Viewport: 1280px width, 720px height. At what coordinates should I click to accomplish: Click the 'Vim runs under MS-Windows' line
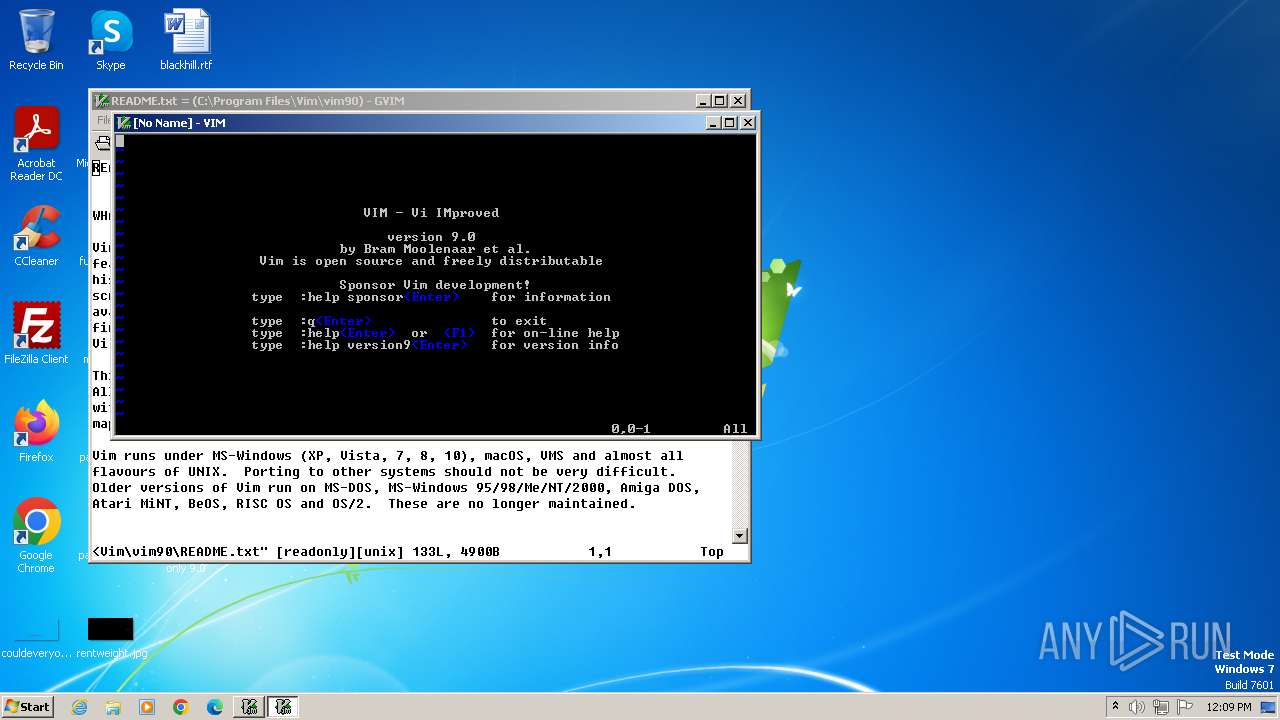tap(388, 456)
